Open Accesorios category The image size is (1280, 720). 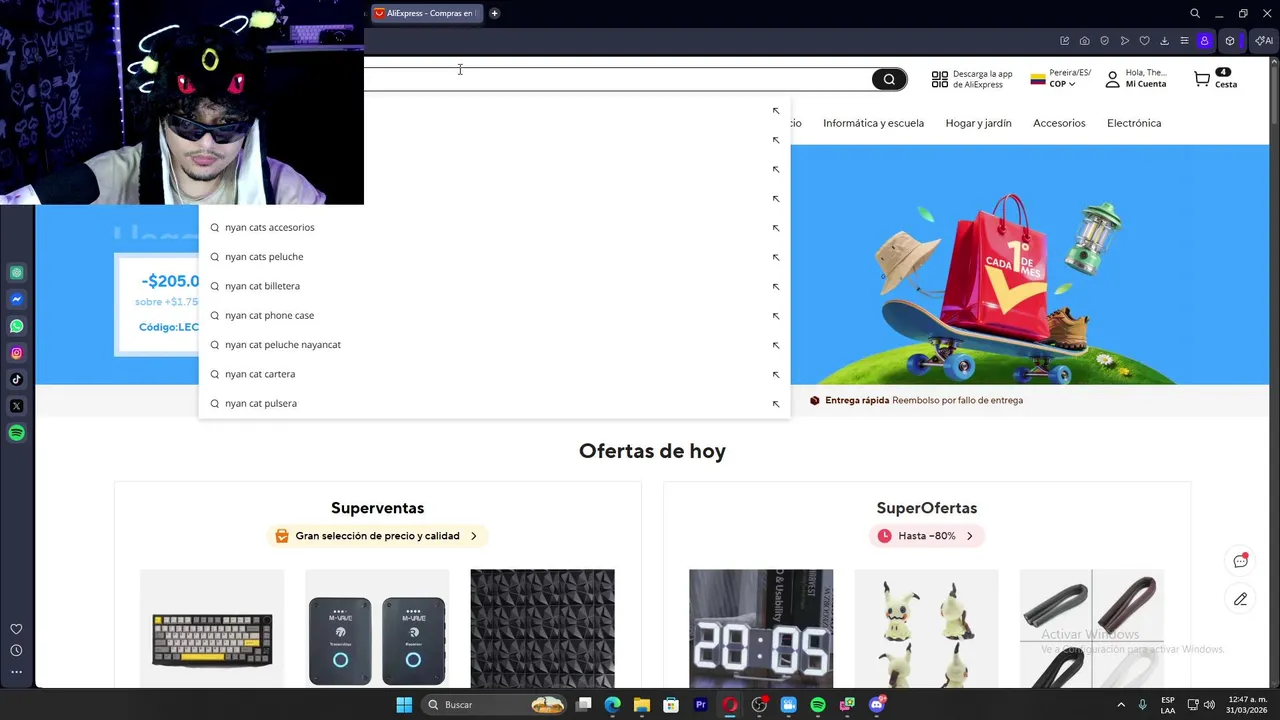(x=1059, y=123)
